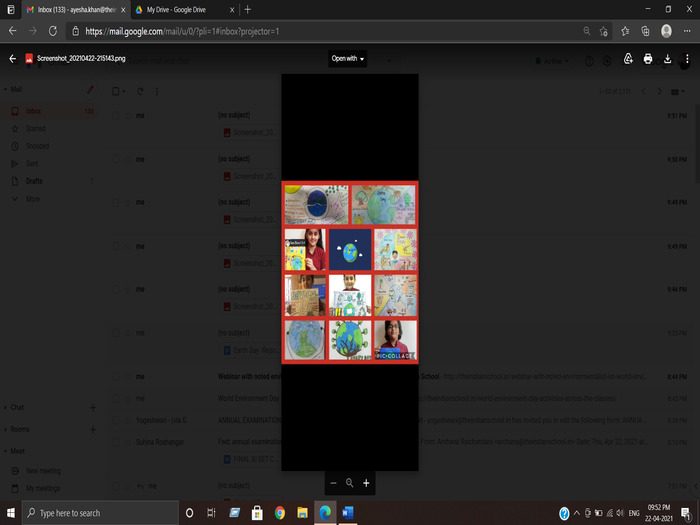Click the Windows Start button

(x=11, y=513)
